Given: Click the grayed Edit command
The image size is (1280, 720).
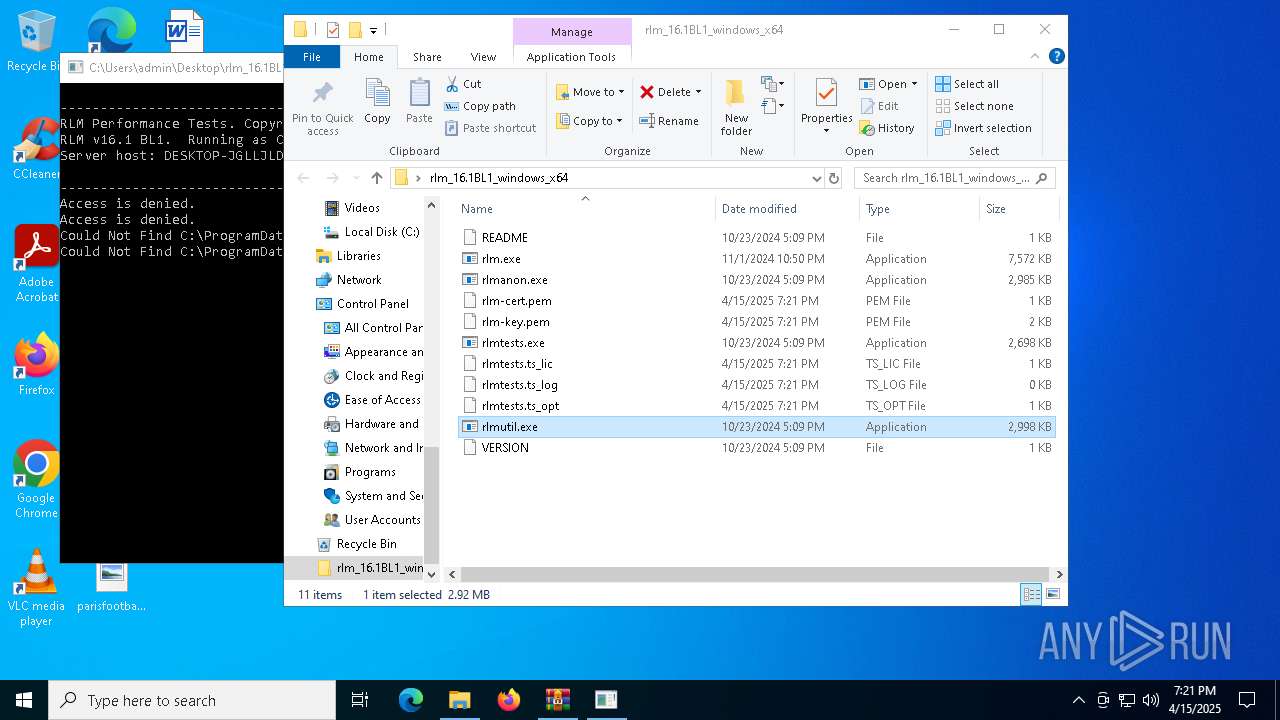Looking at the screenshot, I should 879,106.
